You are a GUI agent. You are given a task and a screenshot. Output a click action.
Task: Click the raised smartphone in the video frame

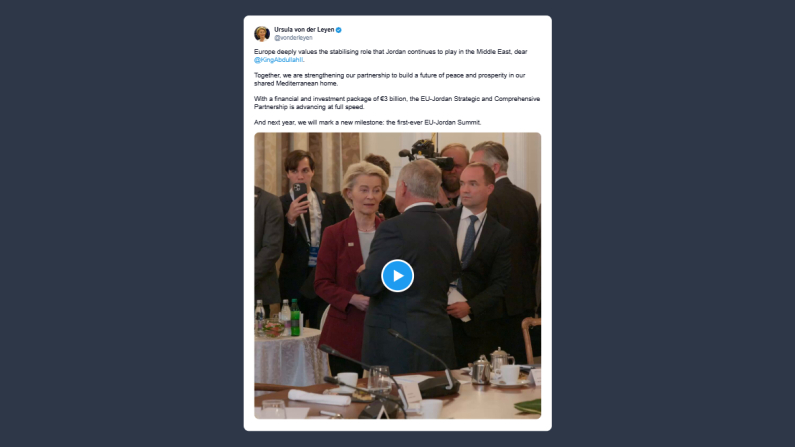[x=299, y=192]
